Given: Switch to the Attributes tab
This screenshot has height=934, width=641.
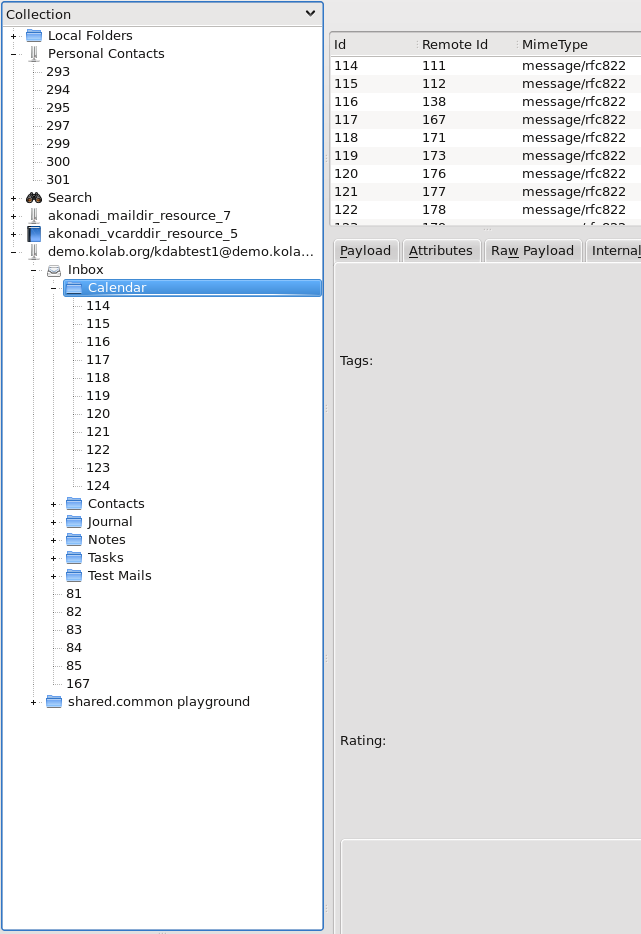Looking at the screenshot, I should [x=440, y=251].
